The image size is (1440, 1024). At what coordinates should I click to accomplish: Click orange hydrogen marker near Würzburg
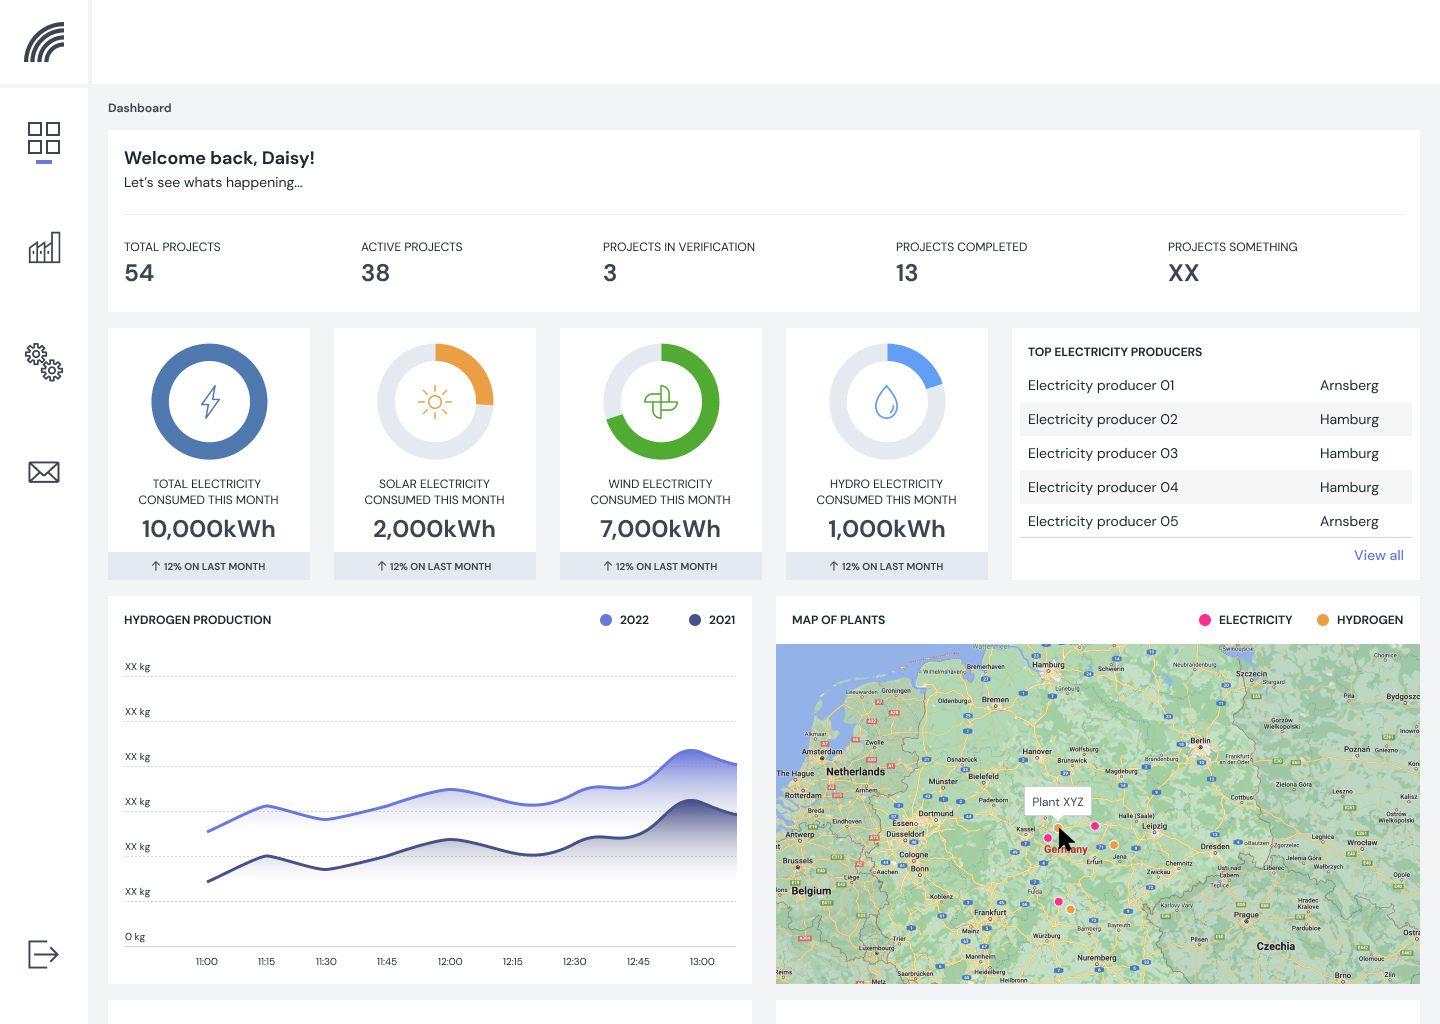click(x=1070, y=909)
